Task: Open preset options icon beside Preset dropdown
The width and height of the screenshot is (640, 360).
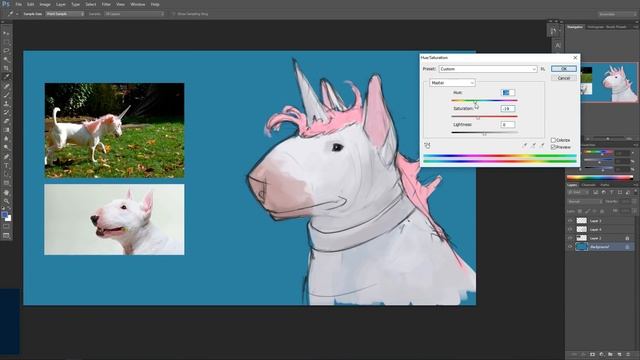Action: (543, 69)
